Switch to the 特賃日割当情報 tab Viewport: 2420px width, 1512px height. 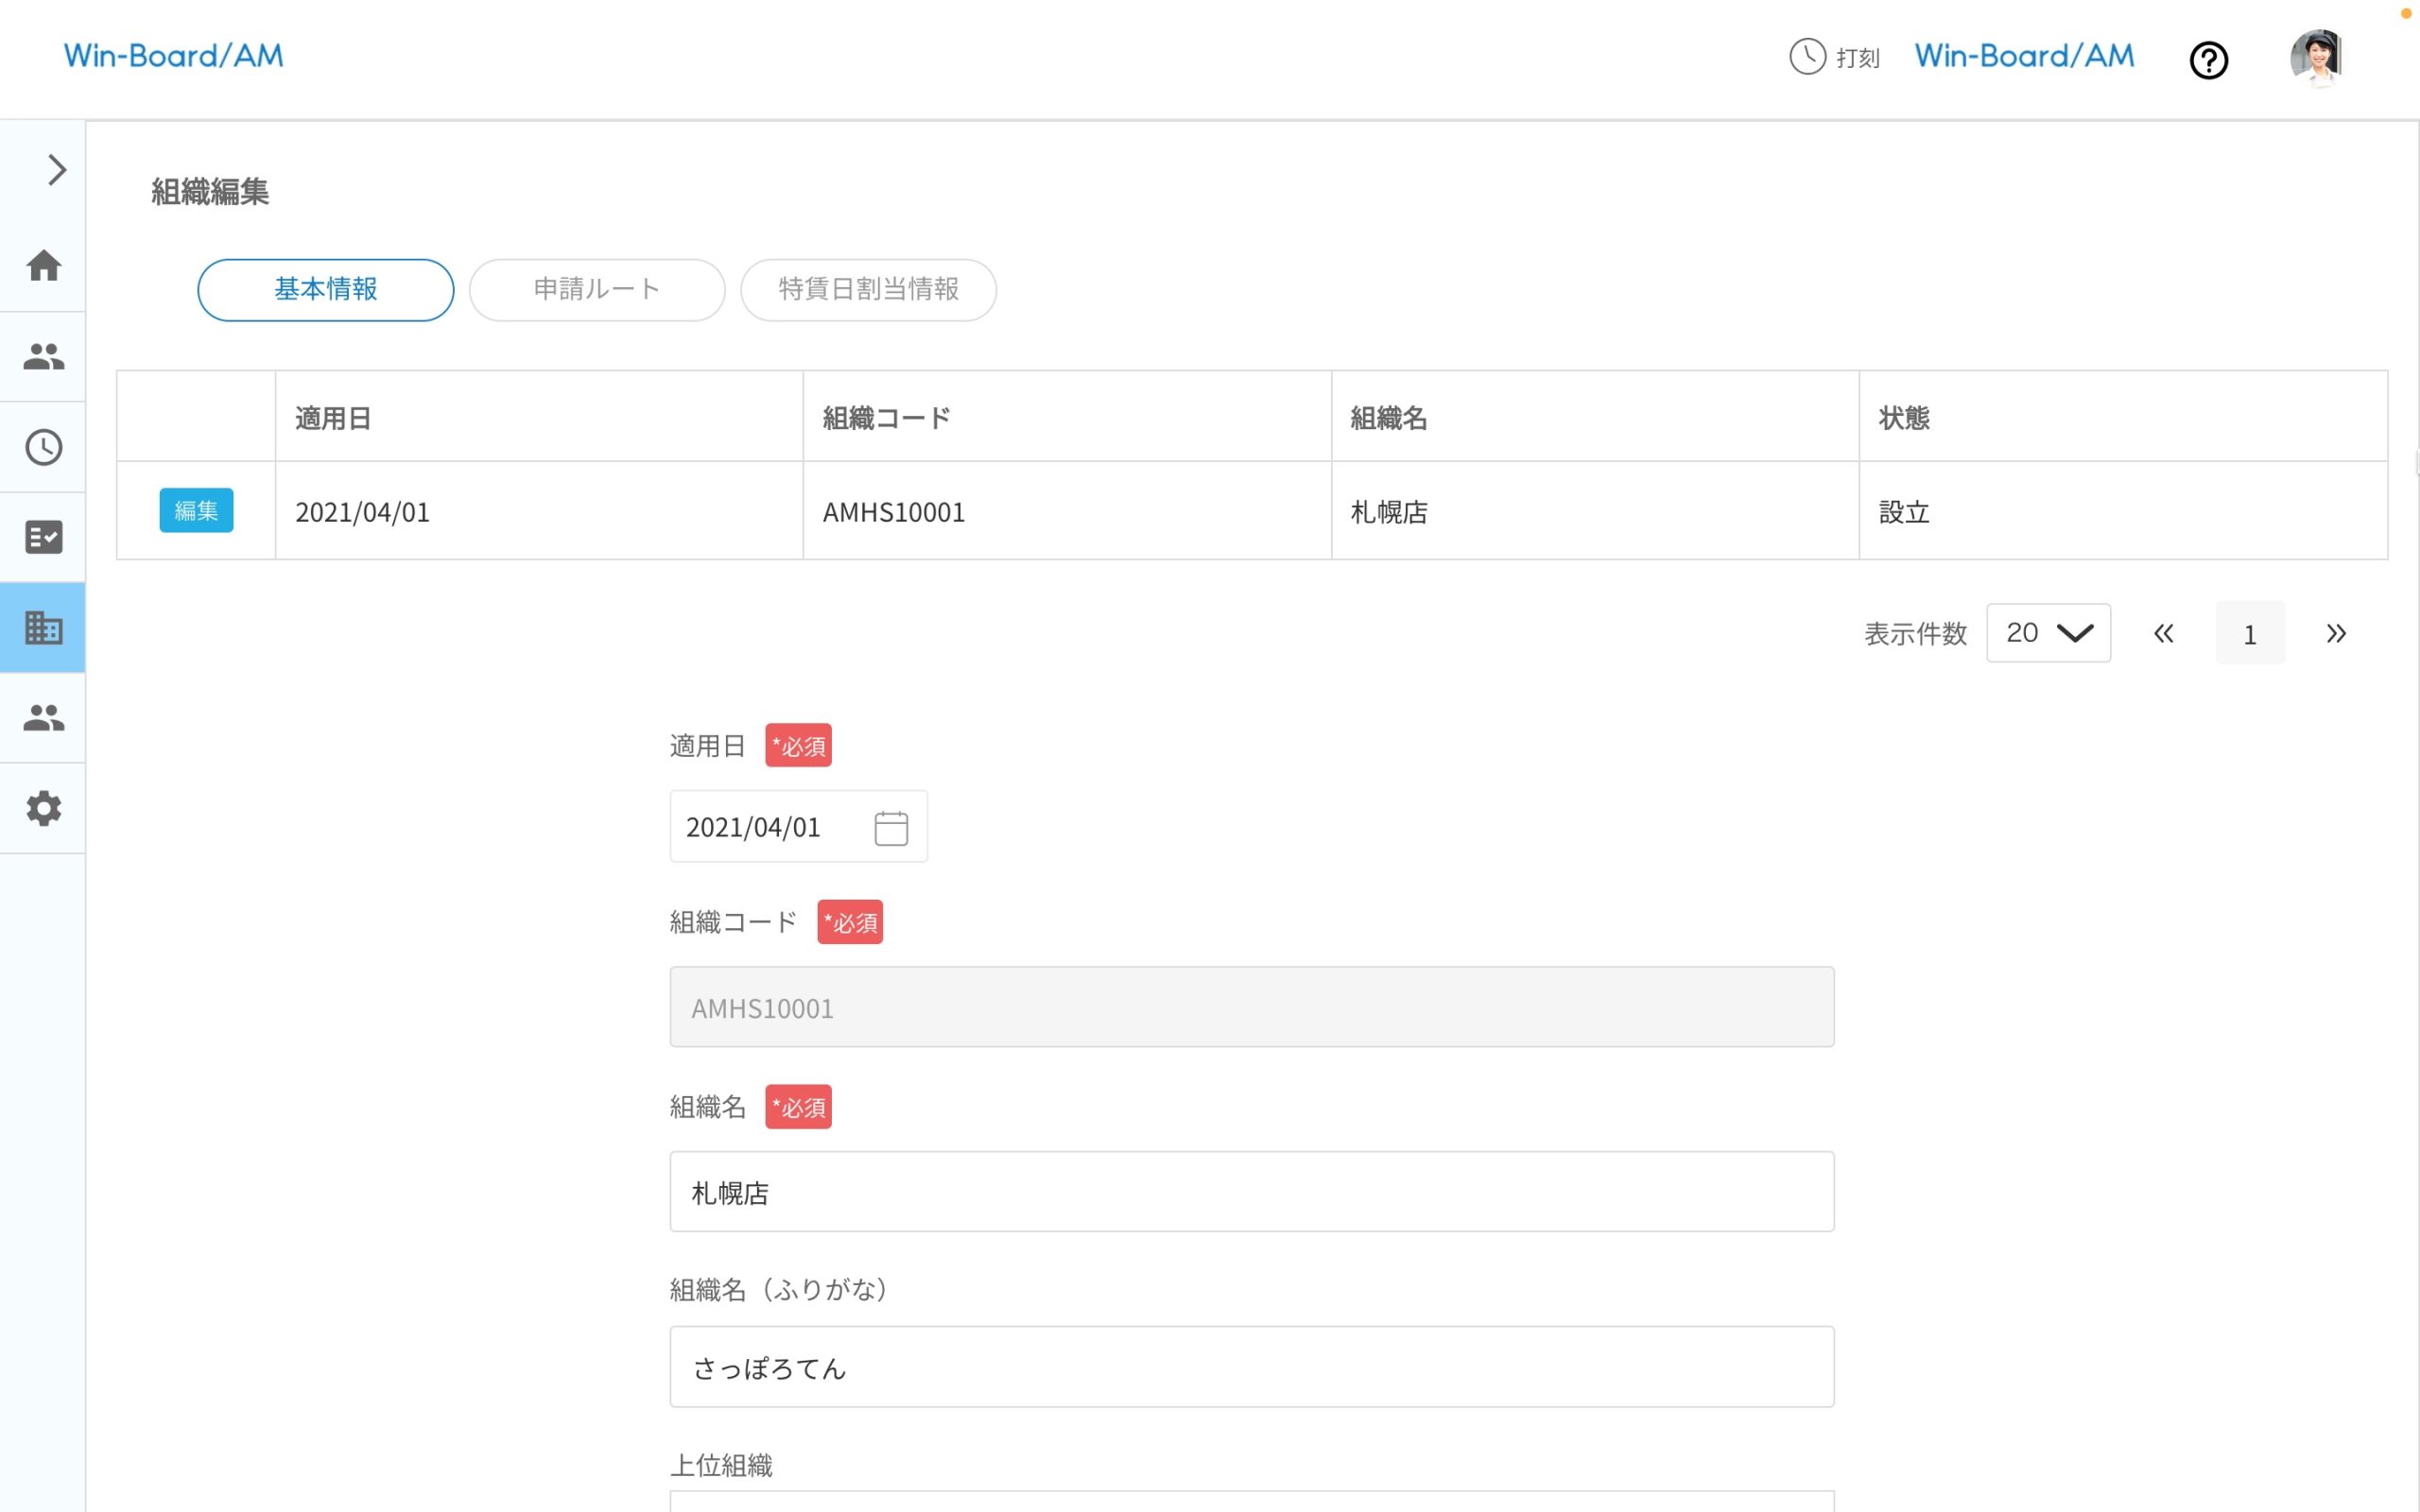(868, 290)
